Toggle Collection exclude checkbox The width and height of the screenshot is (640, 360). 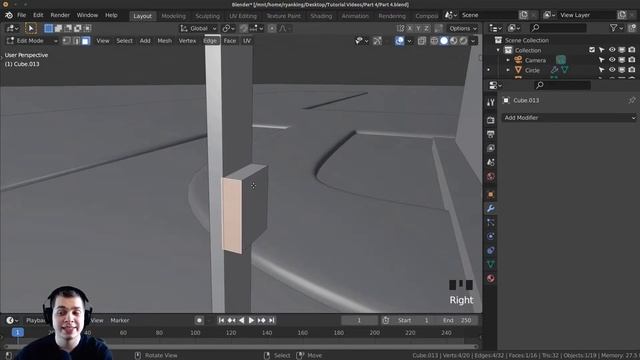[592, 50]
